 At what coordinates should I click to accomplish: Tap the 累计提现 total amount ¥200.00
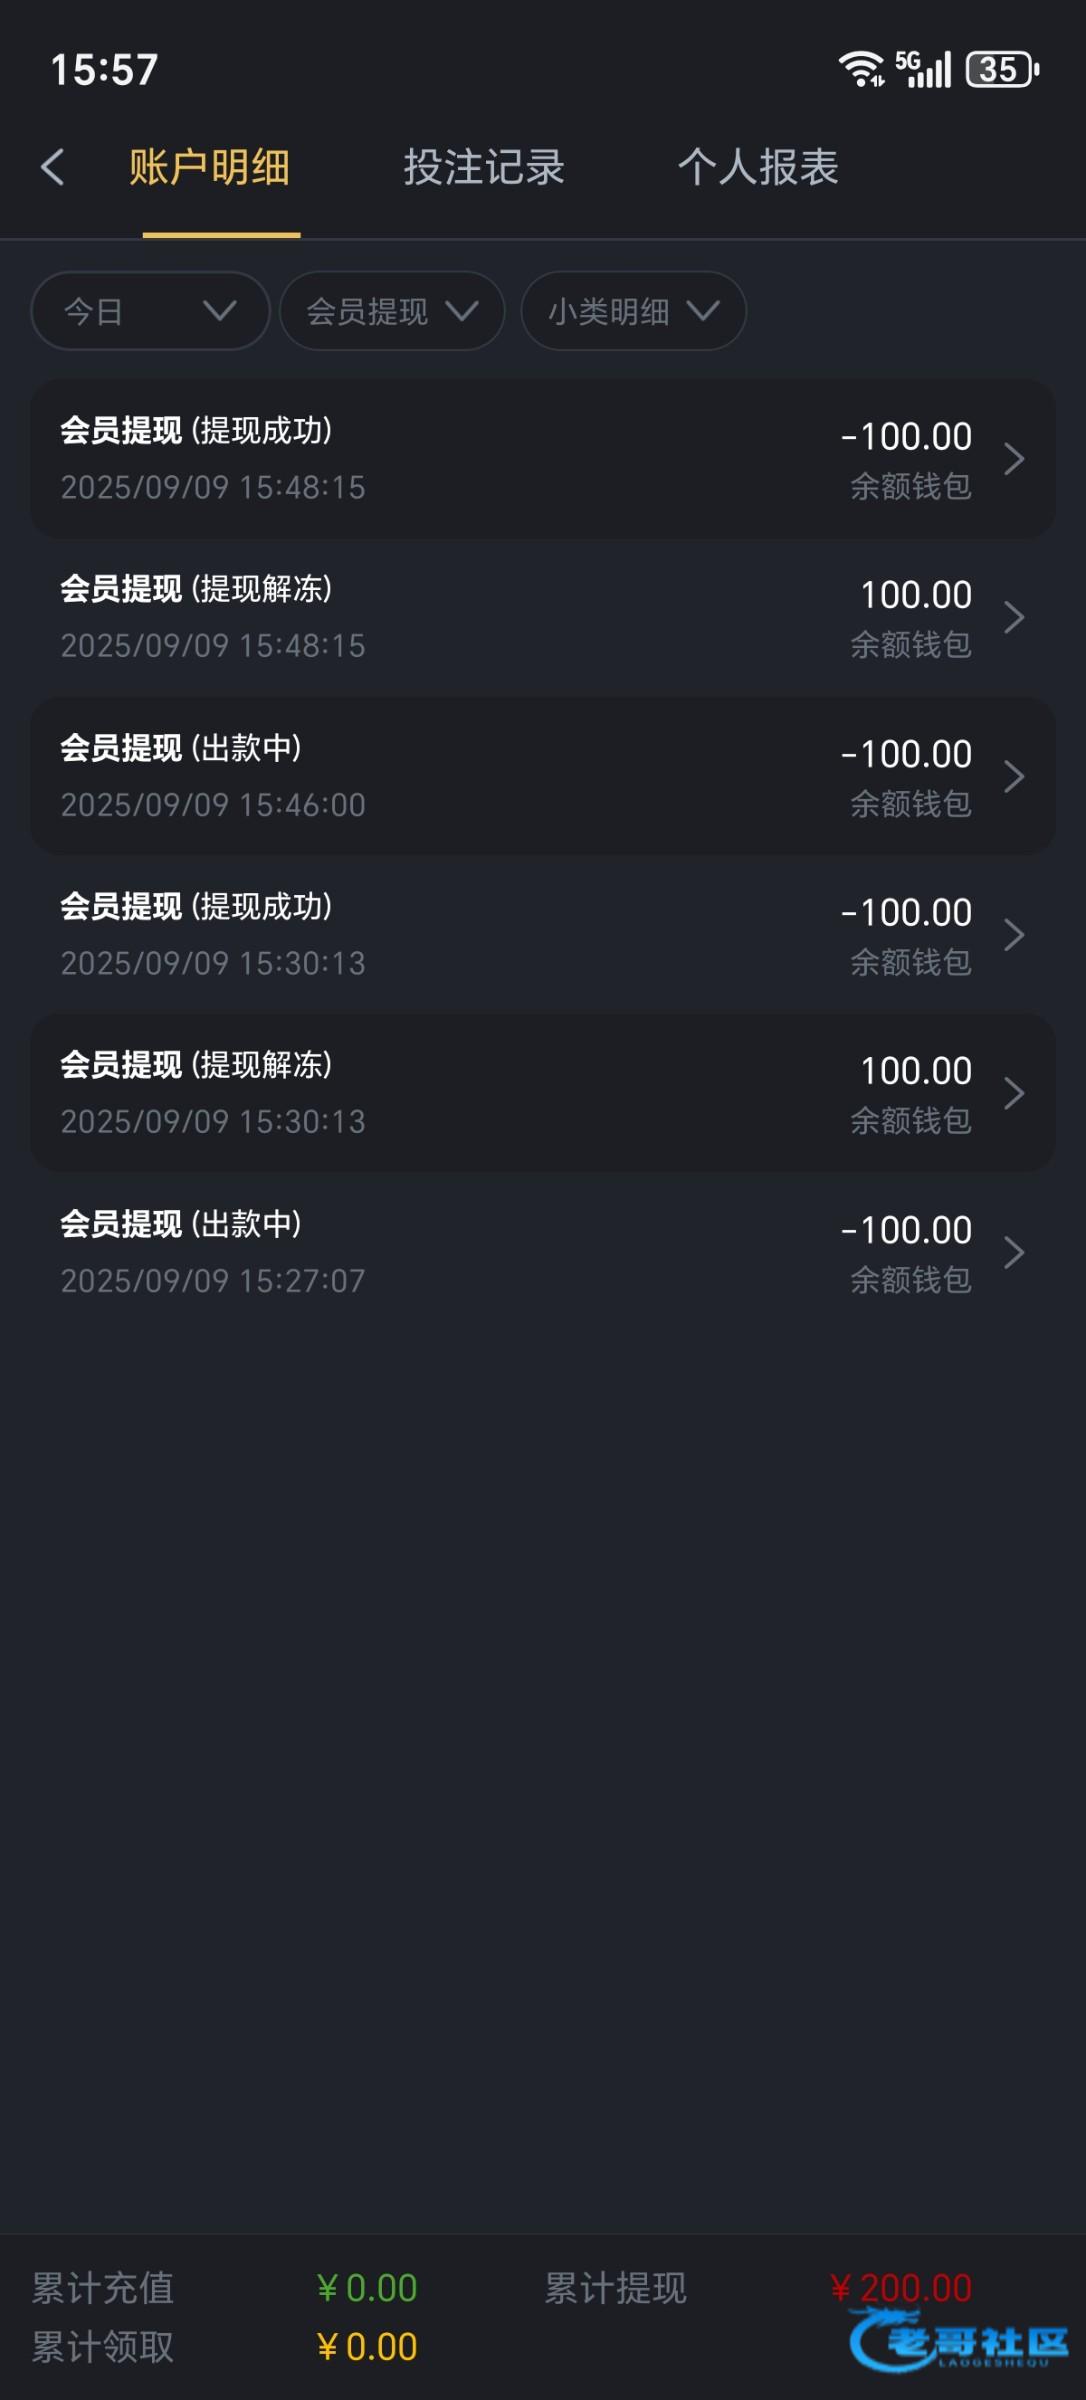click(x=900, y=2288)
